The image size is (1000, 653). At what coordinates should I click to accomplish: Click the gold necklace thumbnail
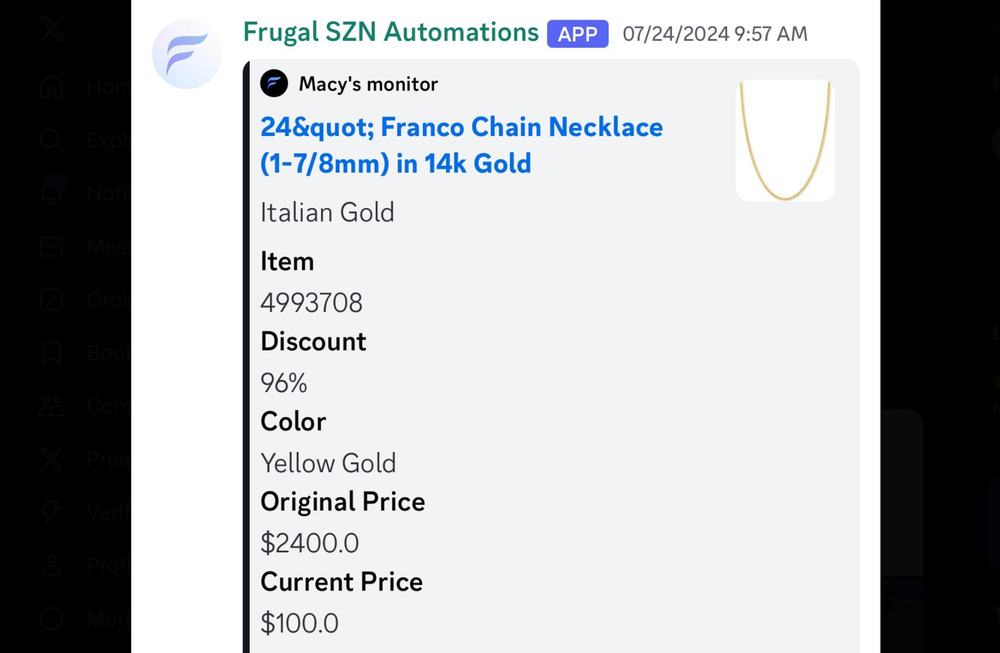(785, 140)
